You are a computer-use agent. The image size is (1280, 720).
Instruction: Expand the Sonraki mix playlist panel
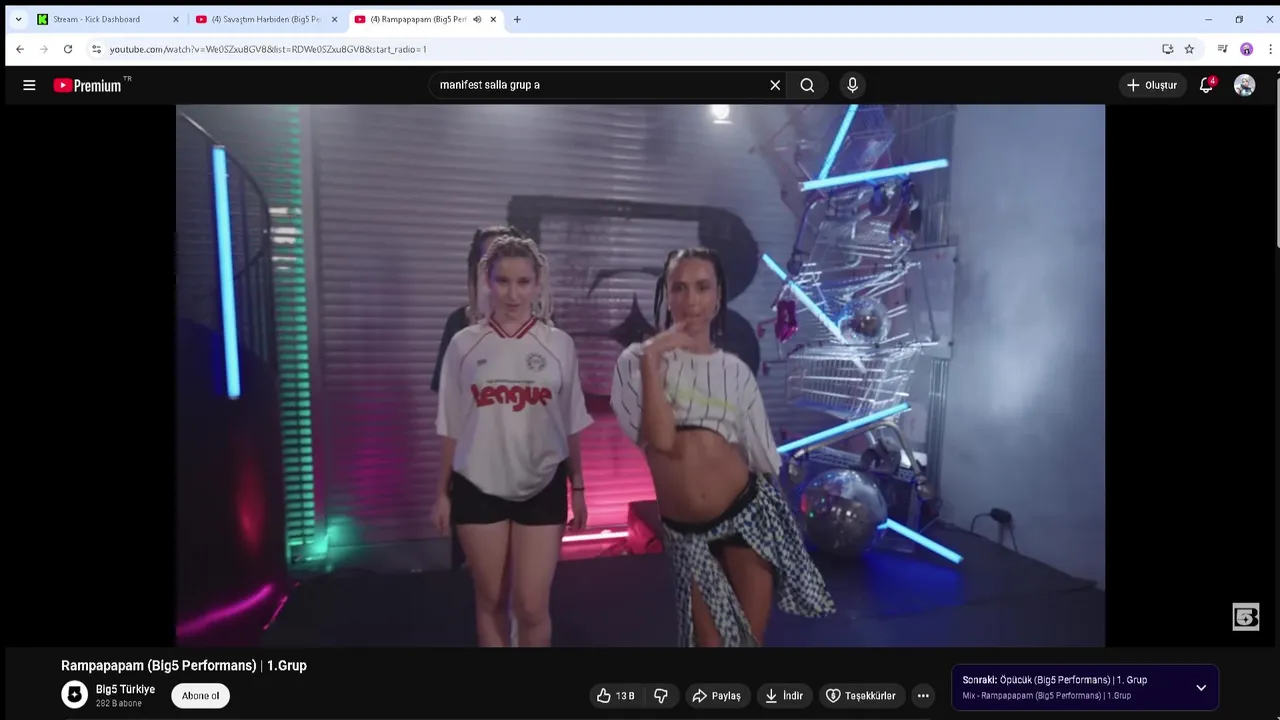[1201, 688]
